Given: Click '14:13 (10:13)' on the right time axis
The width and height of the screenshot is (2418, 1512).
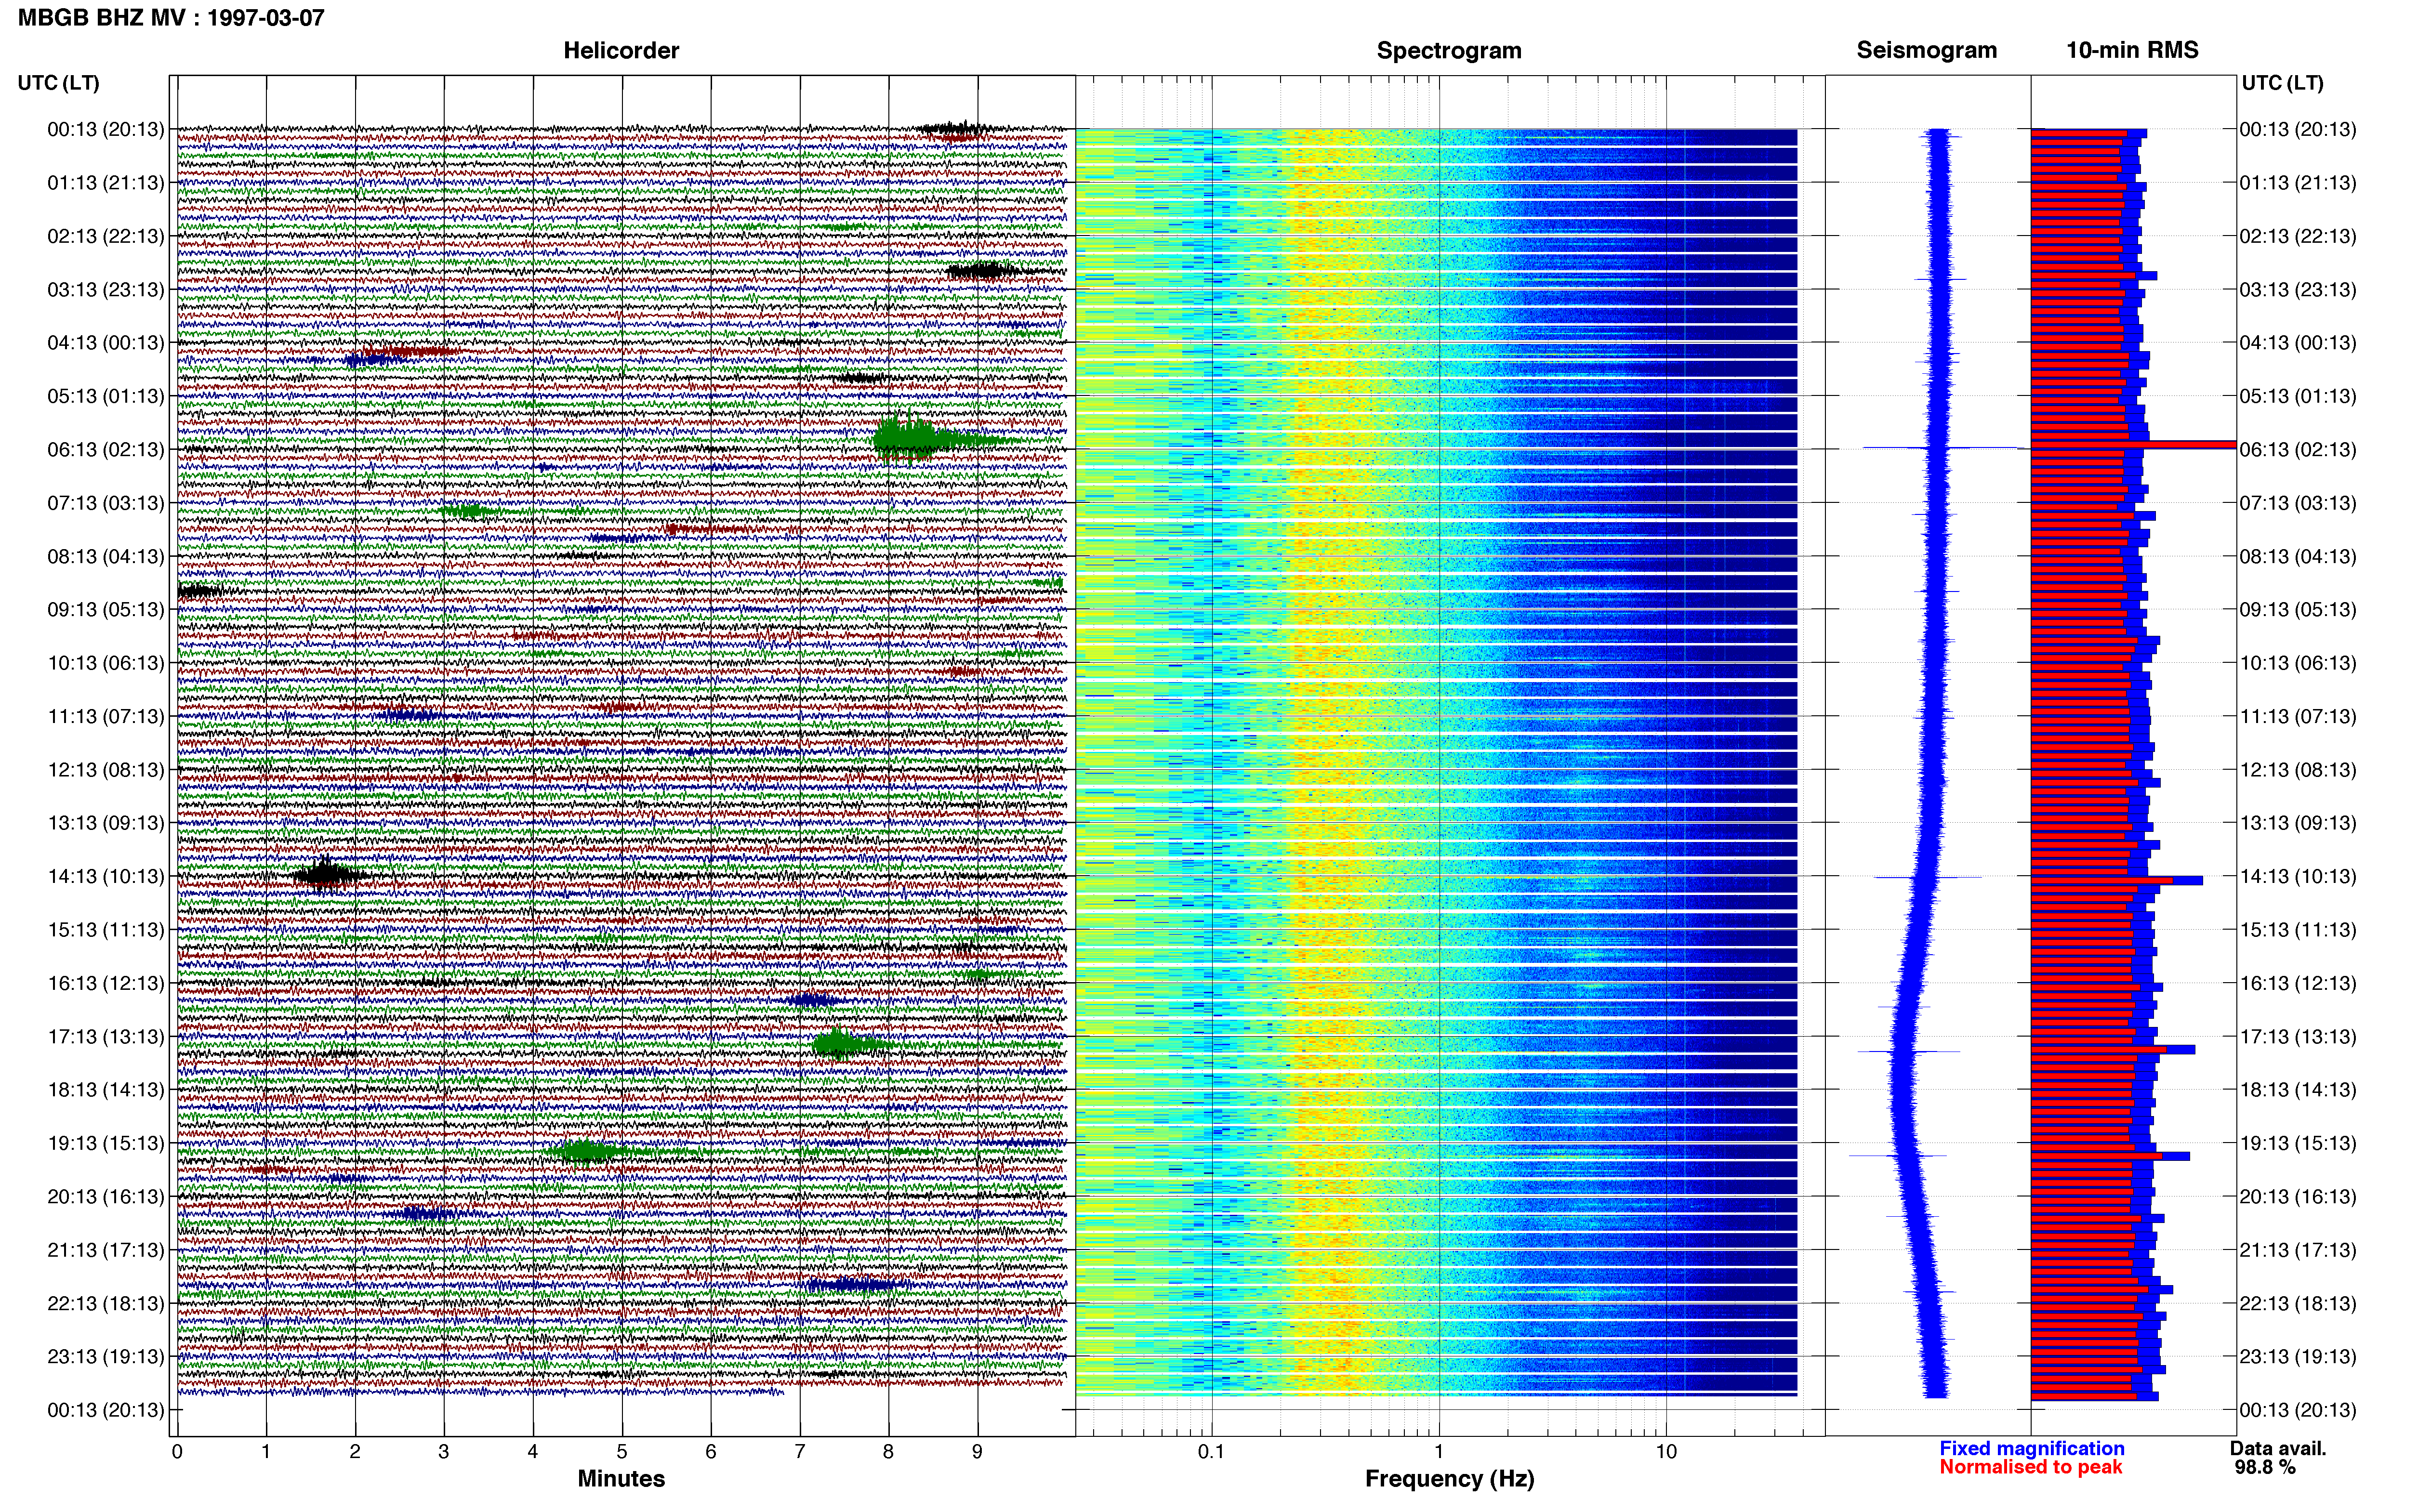Looking at the screenshot, I should (2298, 876).
